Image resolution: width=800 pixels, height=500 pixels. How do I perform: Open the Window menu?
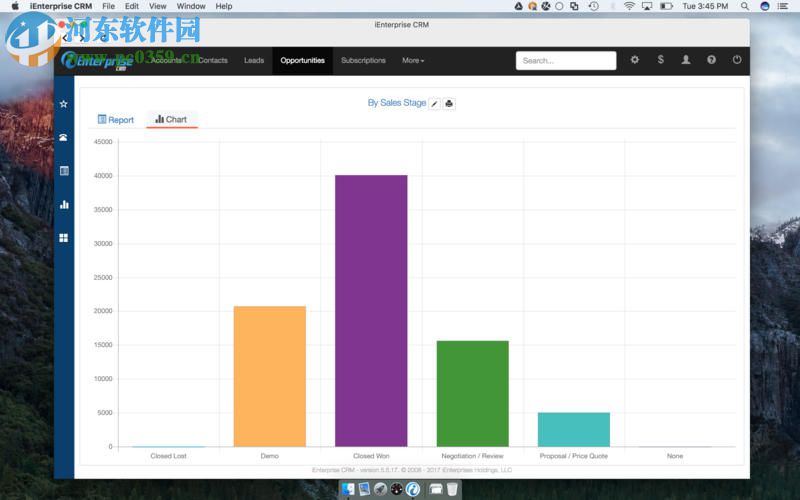tap(191, 6)
